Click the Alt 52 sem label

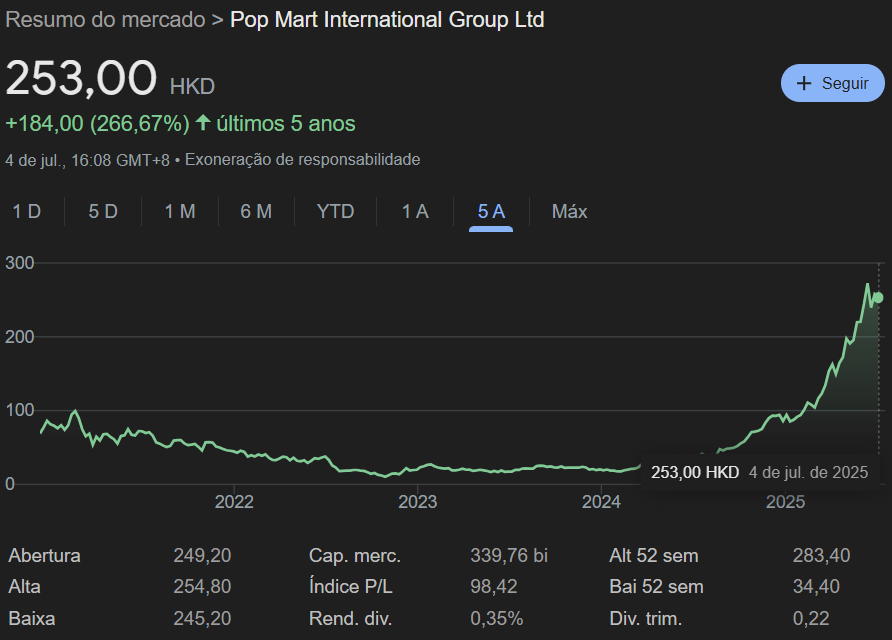[654, 555]
